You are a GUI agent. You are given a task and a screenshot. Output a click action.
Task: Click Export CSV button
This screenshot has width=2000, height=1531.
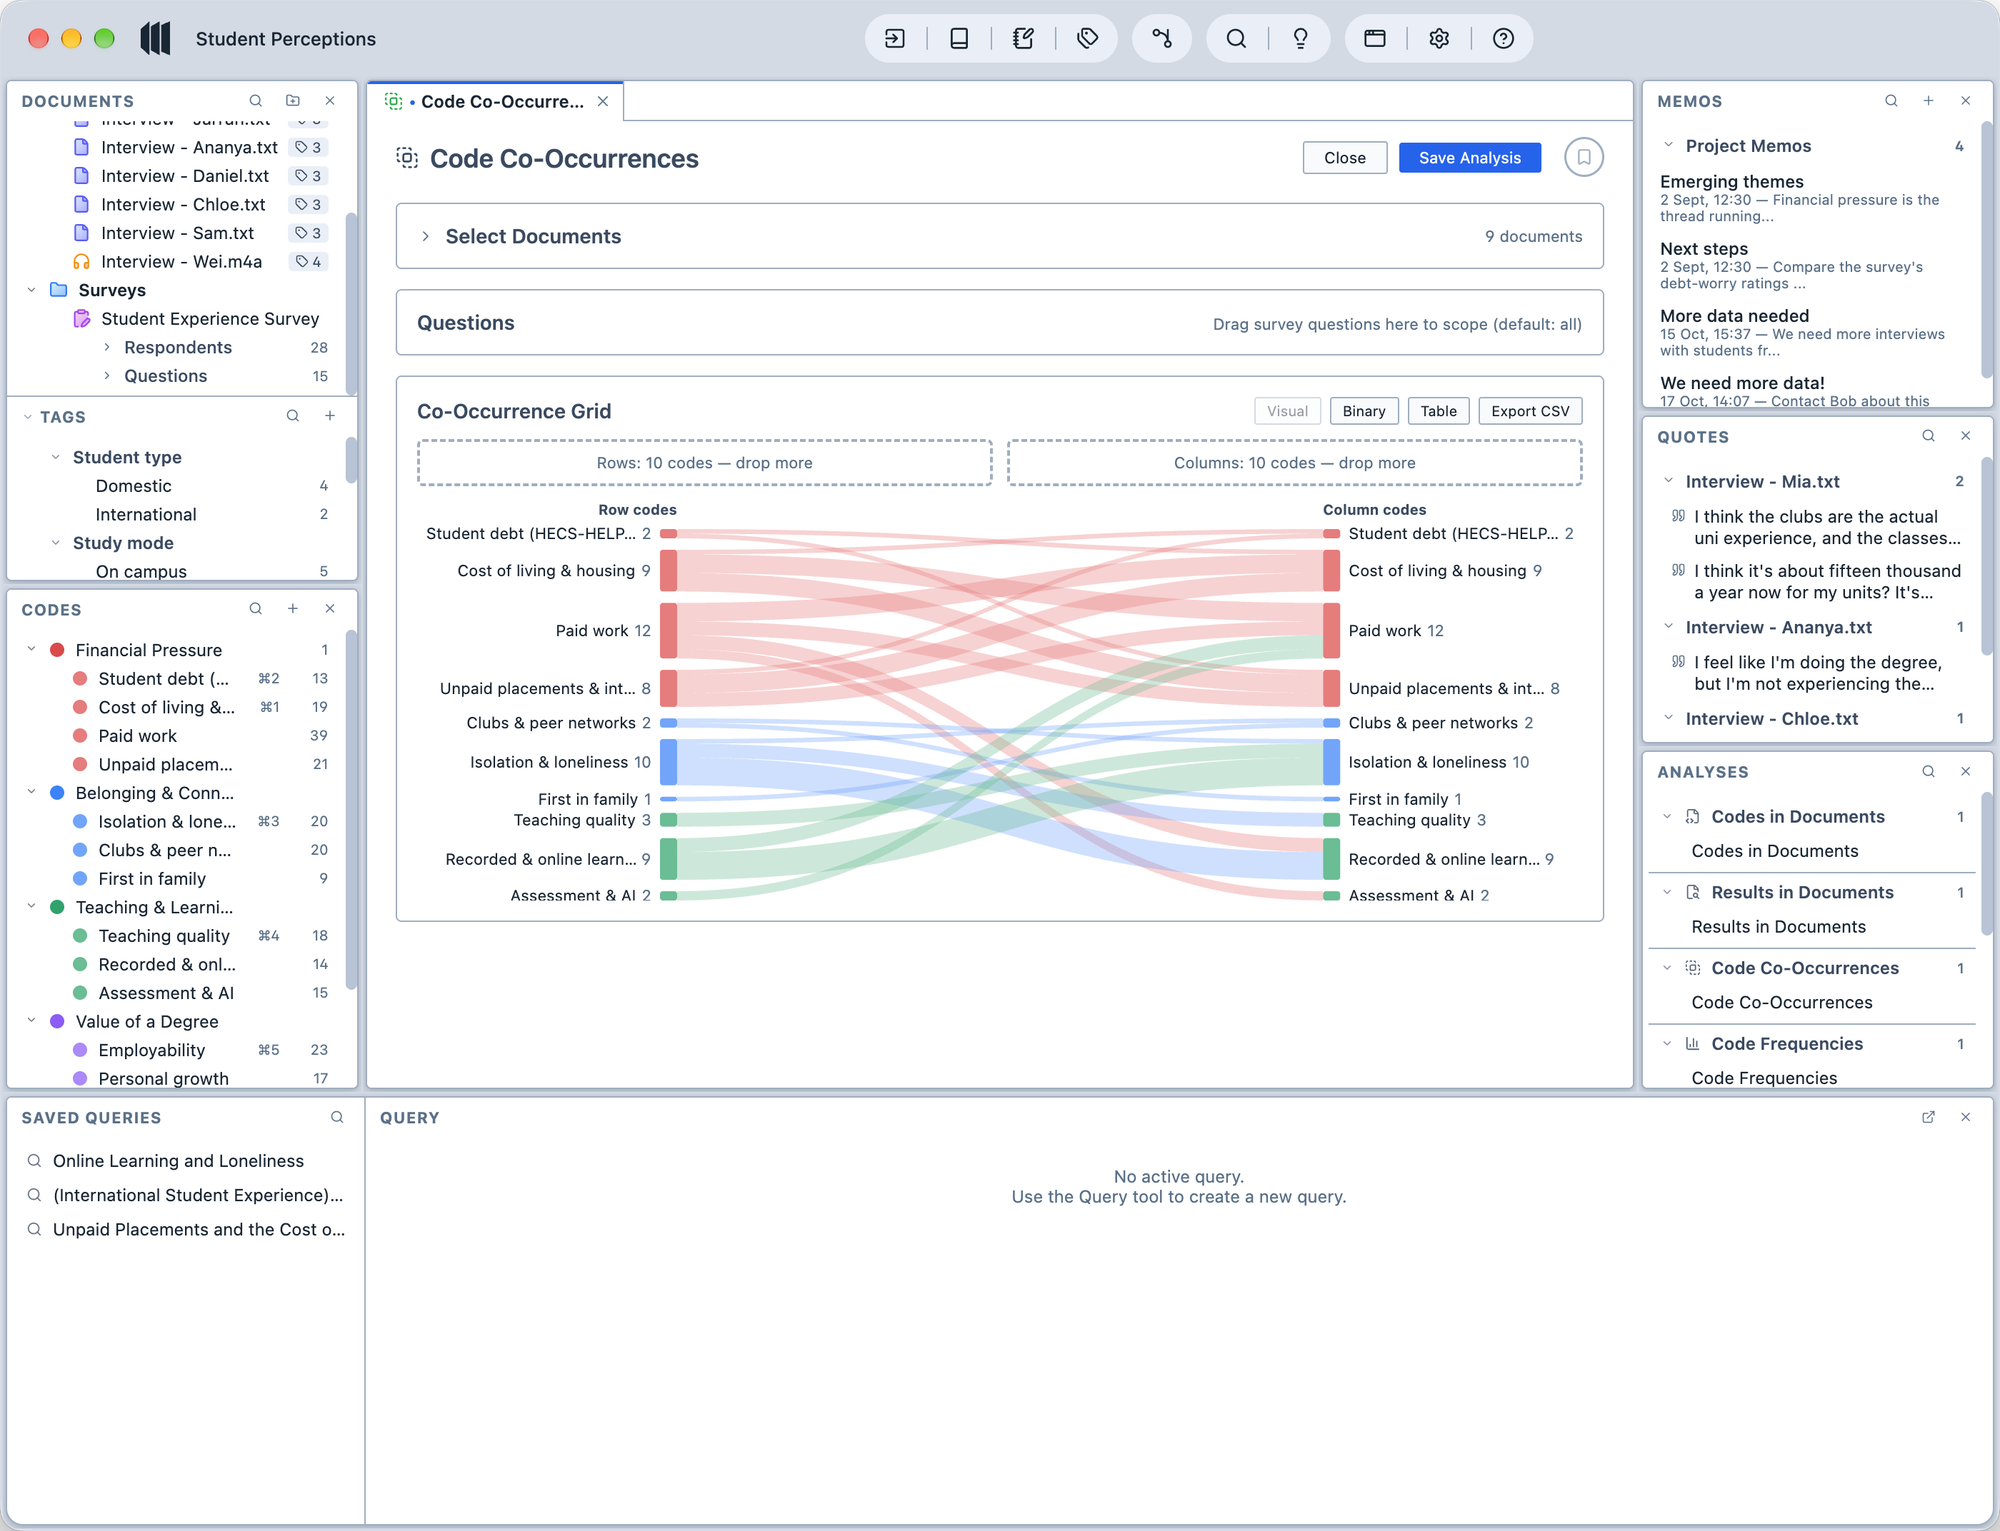click(x=1530, y=411)
